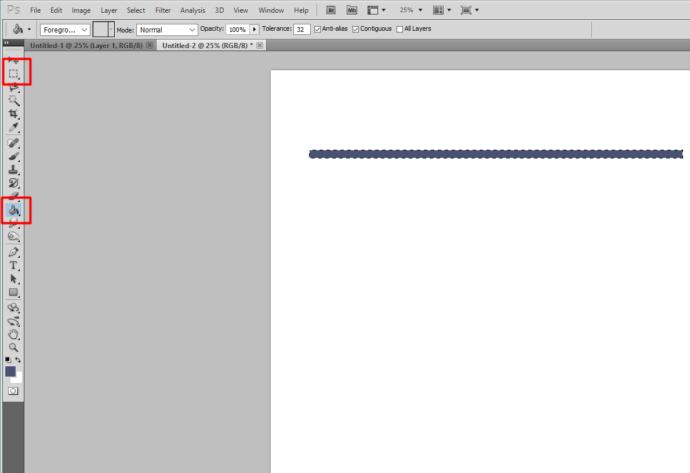Select the Path Selection tool
The width and height of the screenshot is (690, 473).
[x=13, y=279]
